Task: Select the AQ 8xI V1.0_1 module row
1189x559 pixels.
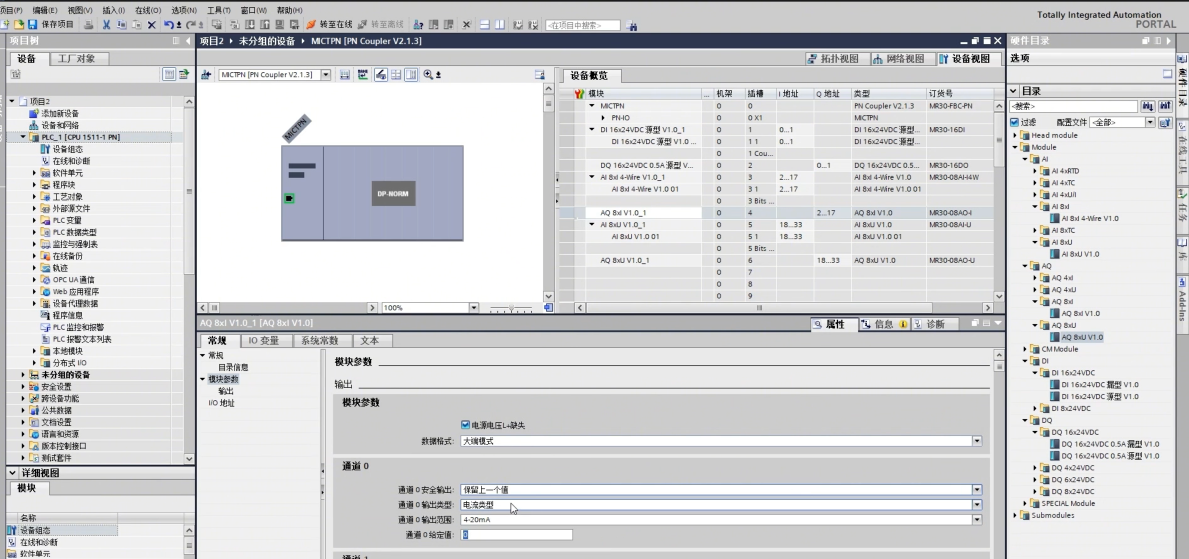Action: click(x=776, y=213)
